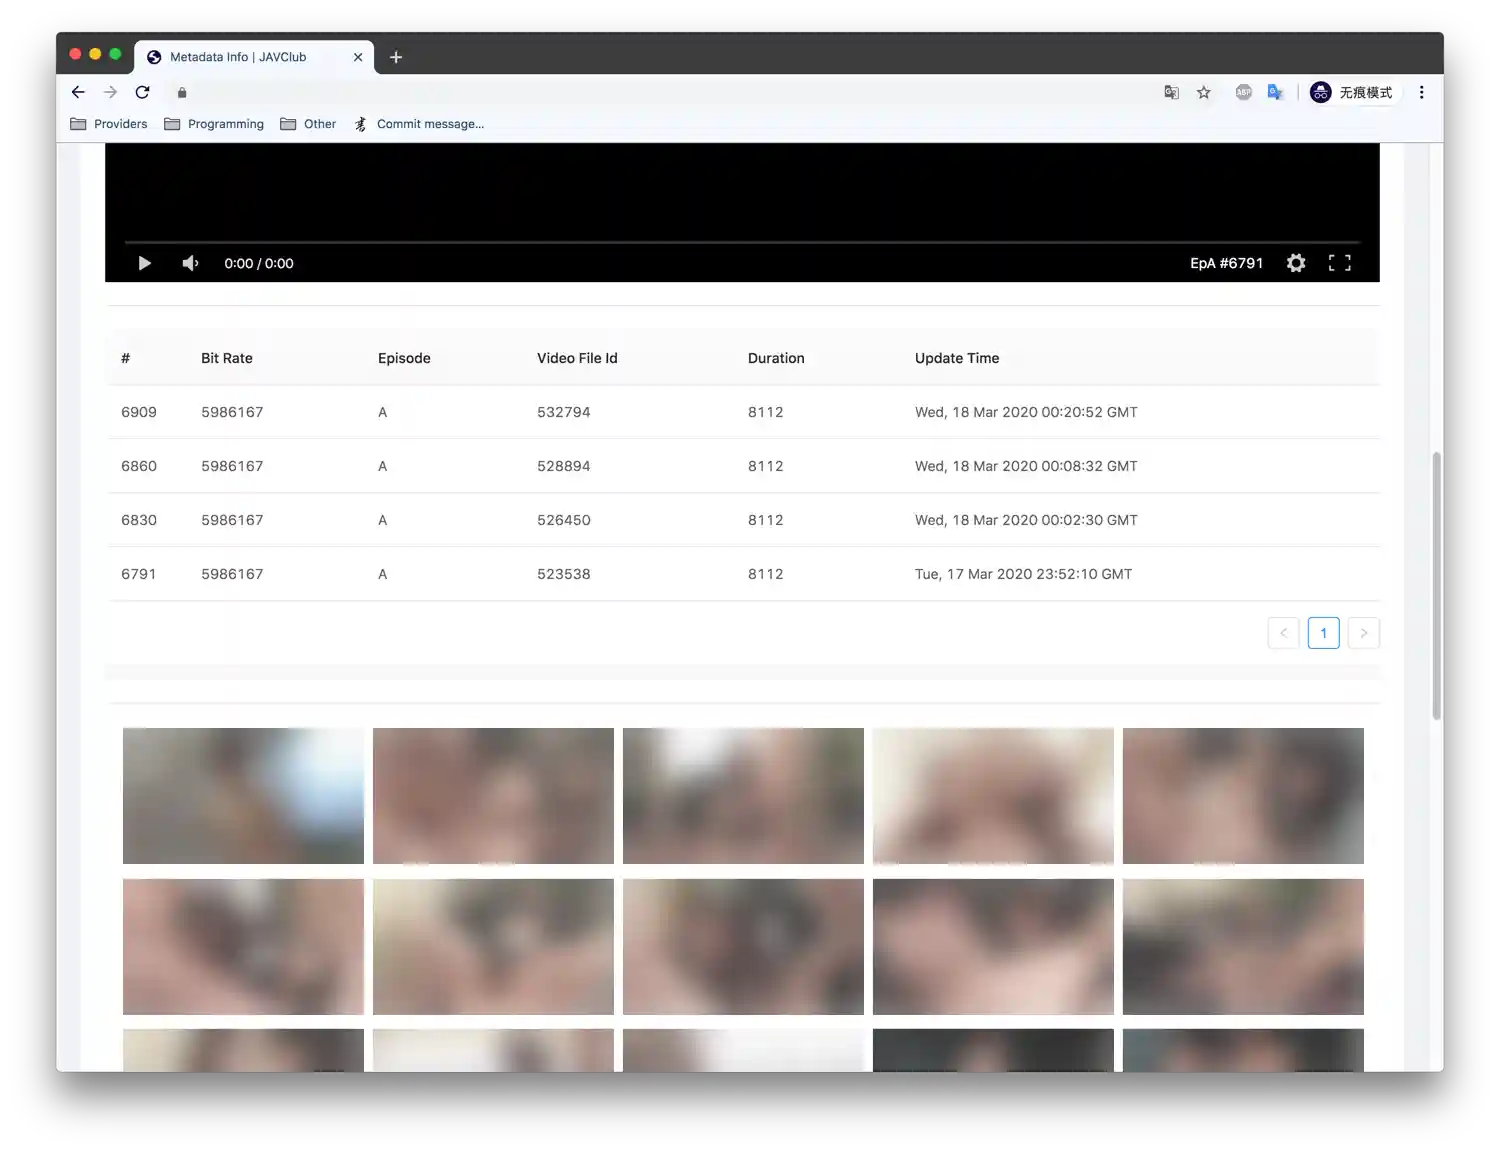Viewport: 1500px width, 1152px height.
Task: View site information via the padlock icon
Action: click(181, 92)
